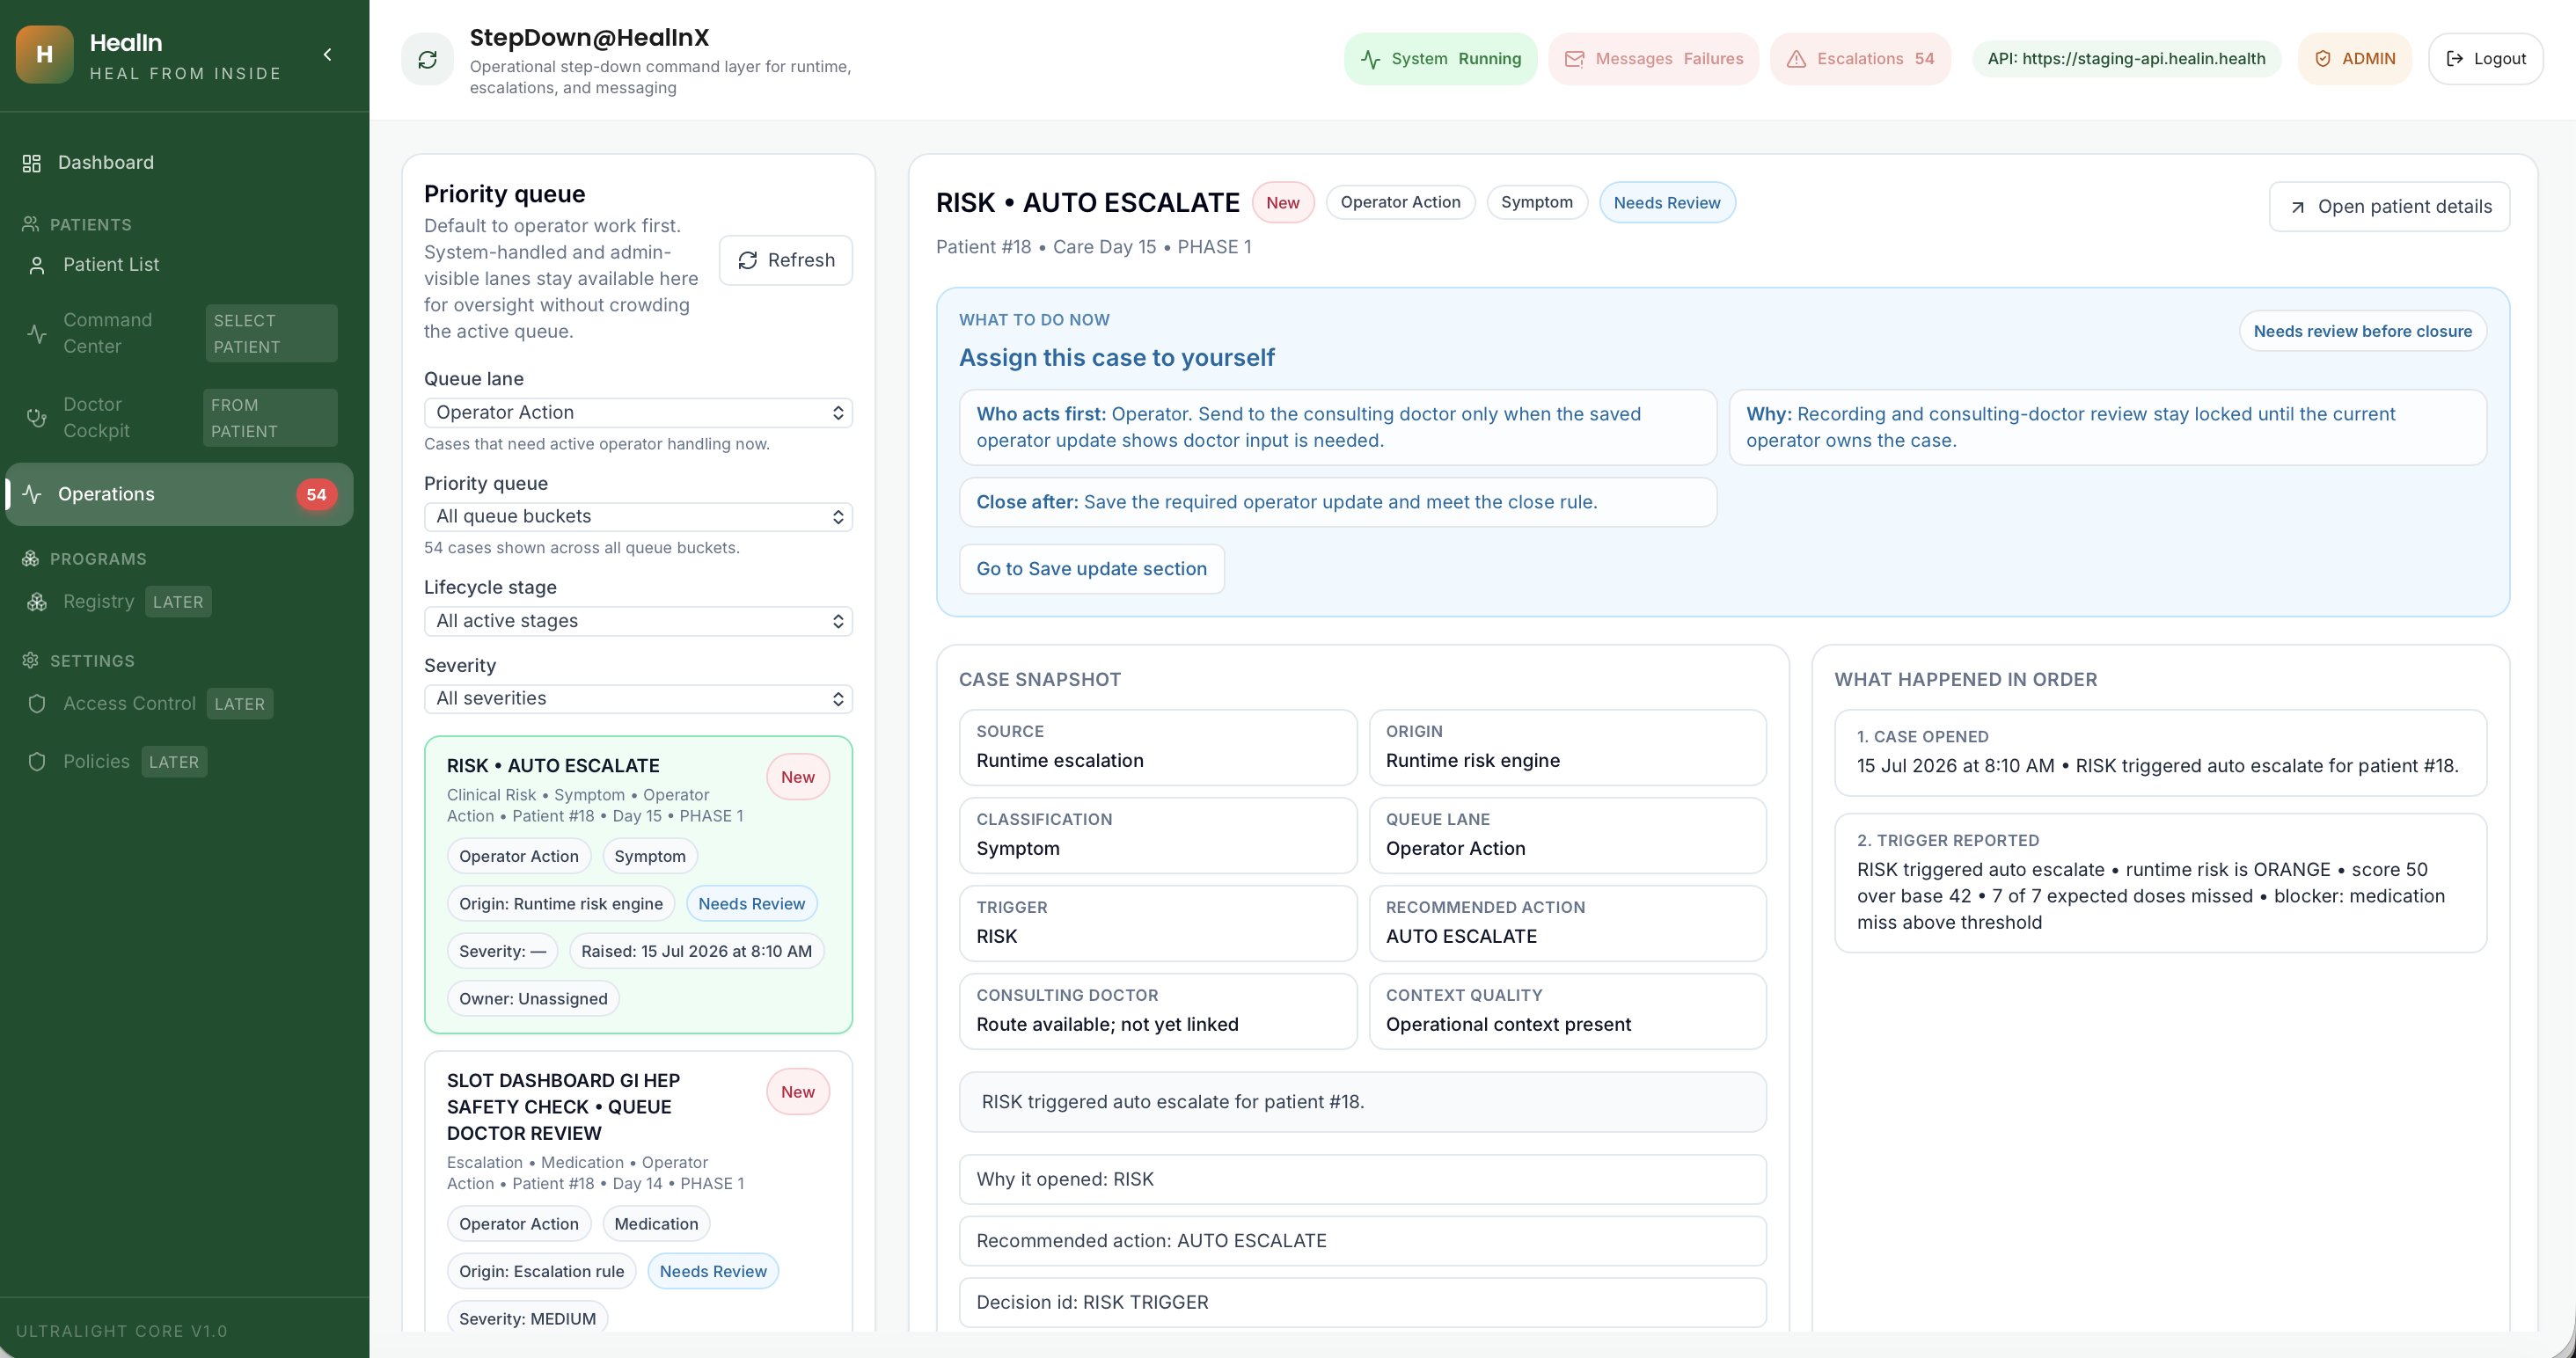Click the Logout arrow icon
The height and width of the screenshot is (1358, 2576).
pos(2455,59)
